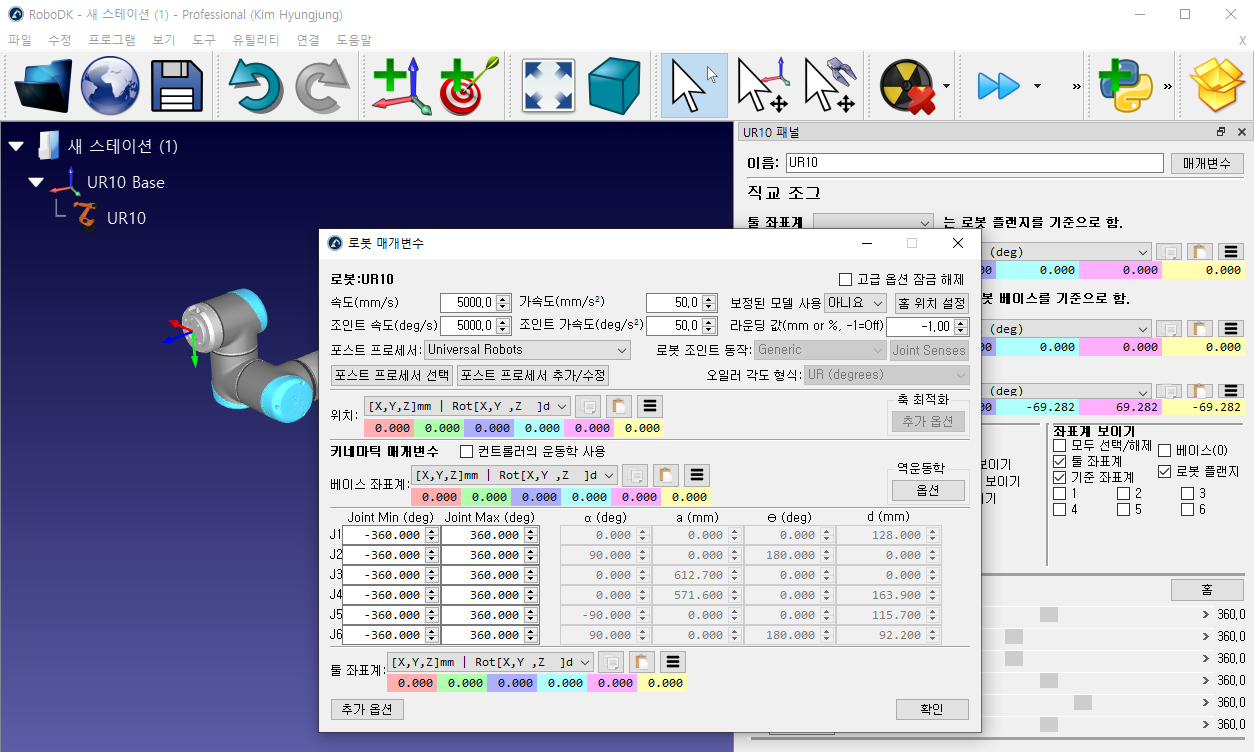Viewport: 1254px width, 752px height.
Task: Click the yellow package box icon
Action: coord(1217,86)
